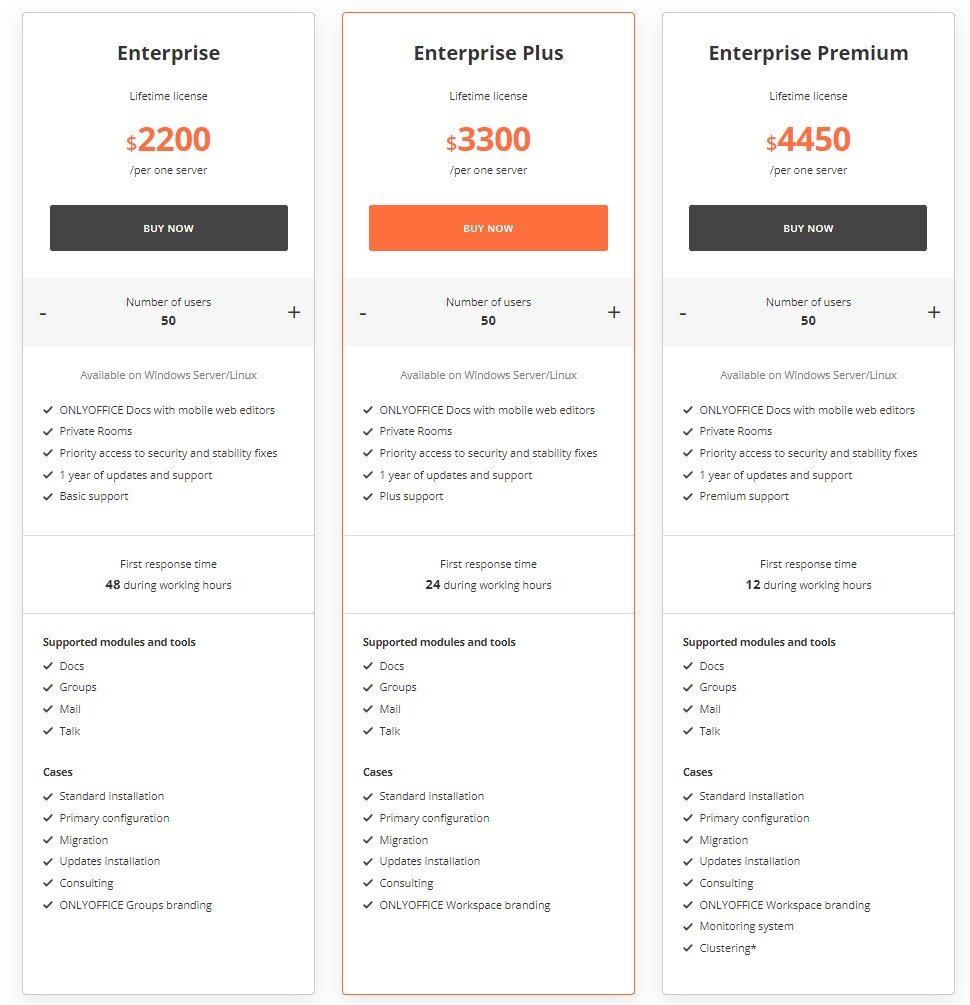Click the Clustering* checkmark in Premium
The width and height of the screenshot is (970, 1005).
[688, 948]
